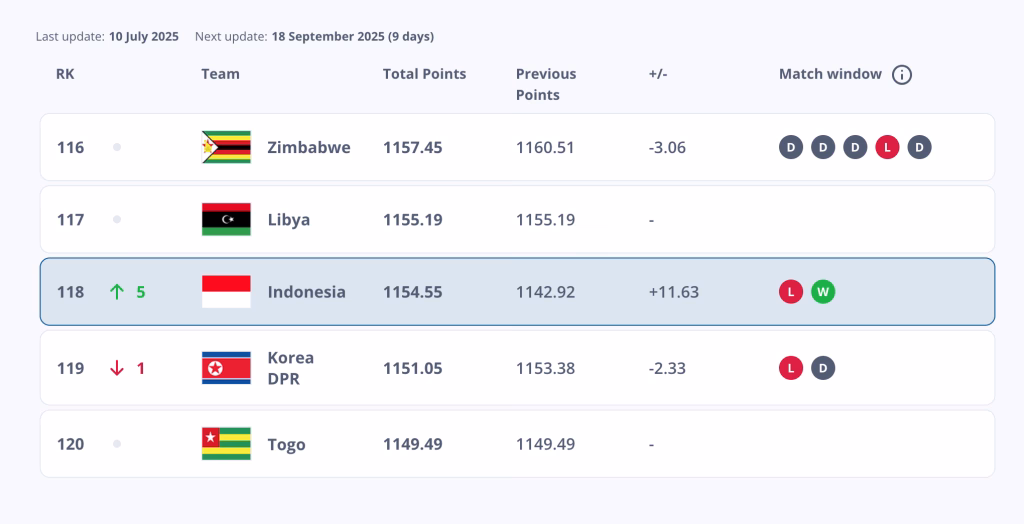Image resolution: width=1024 pixels, height=524 pixels.
Task: Click the RK column header
Action: [x=65, y=74]
